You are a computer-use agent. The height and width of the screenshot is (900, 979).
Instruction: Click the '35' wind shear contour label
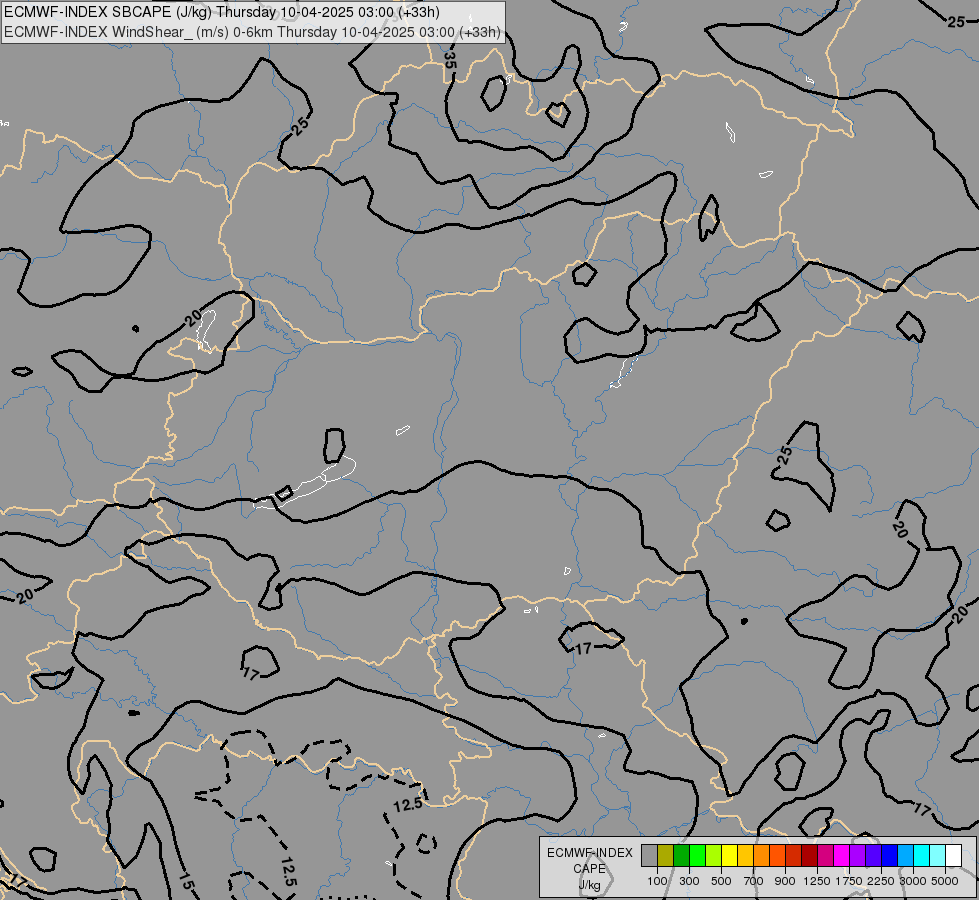coord(450,60)
